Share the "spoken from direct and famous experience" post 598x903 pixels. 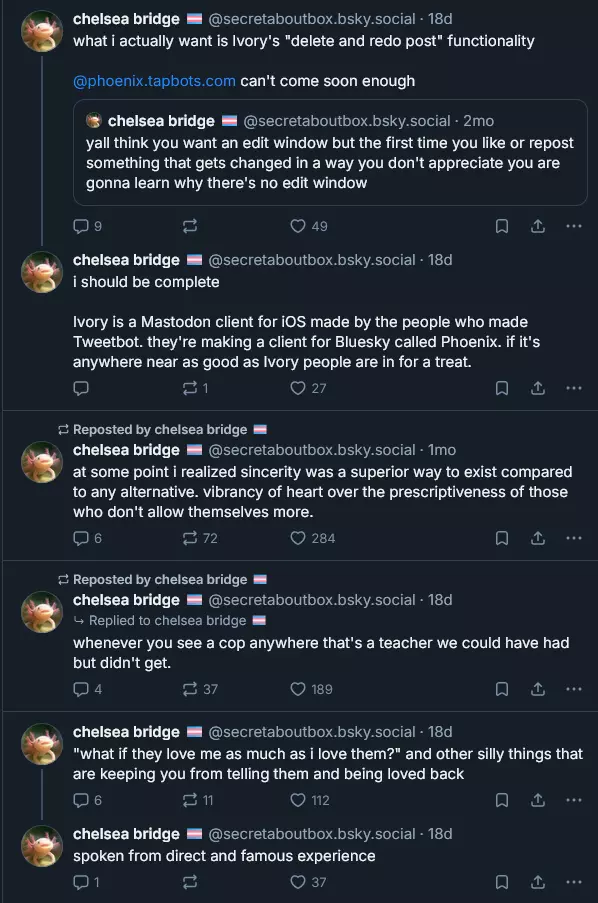538,882
